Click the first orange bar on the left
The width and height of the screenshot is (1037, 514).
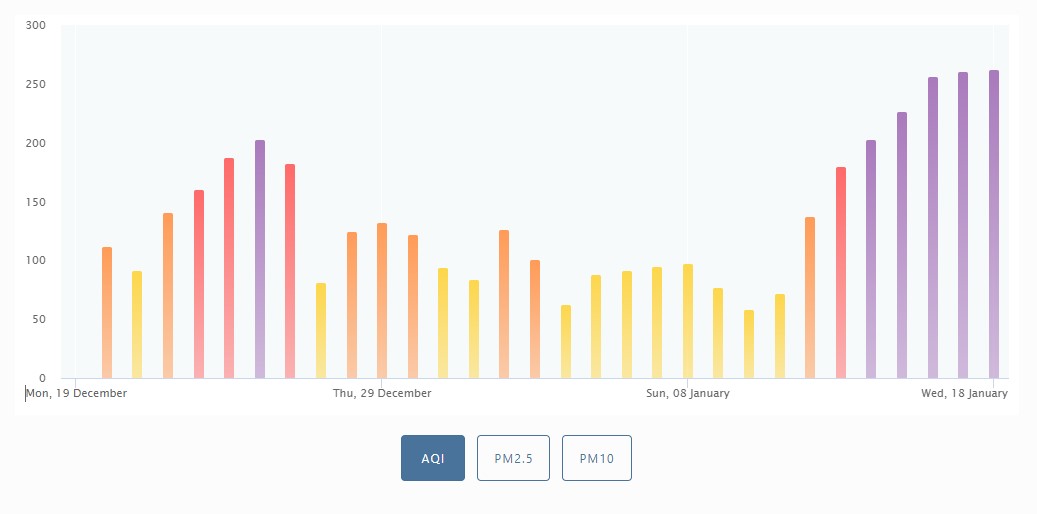pyautogui.click(x=107, y=312)
